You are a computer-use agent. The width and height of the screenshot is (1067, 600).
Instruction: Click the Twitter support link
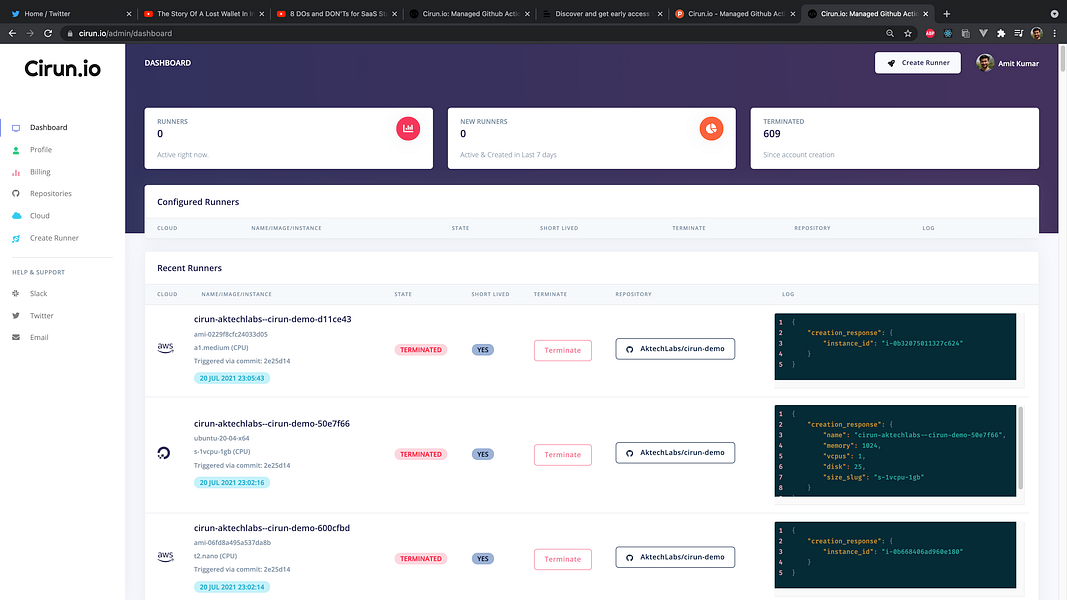click(x=42, y=316)
